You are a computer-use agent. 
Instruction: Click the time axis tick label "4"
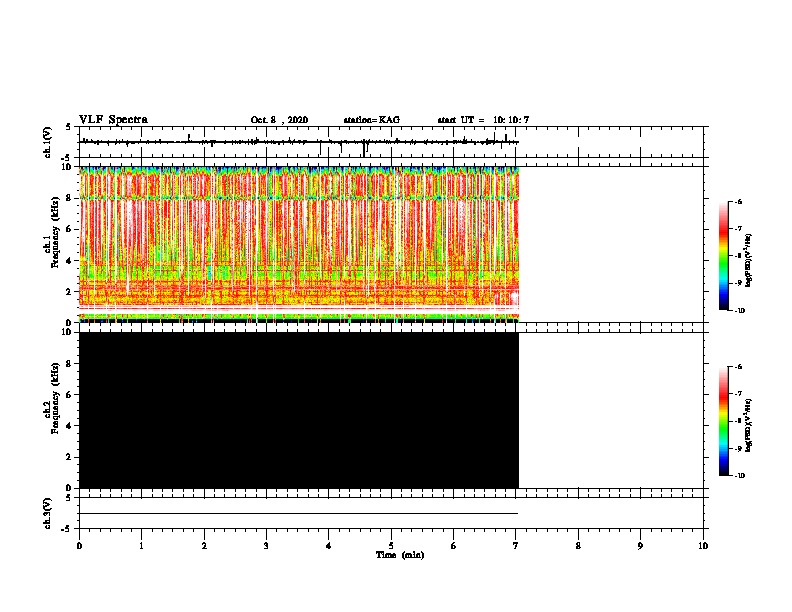tap(329, 545)
